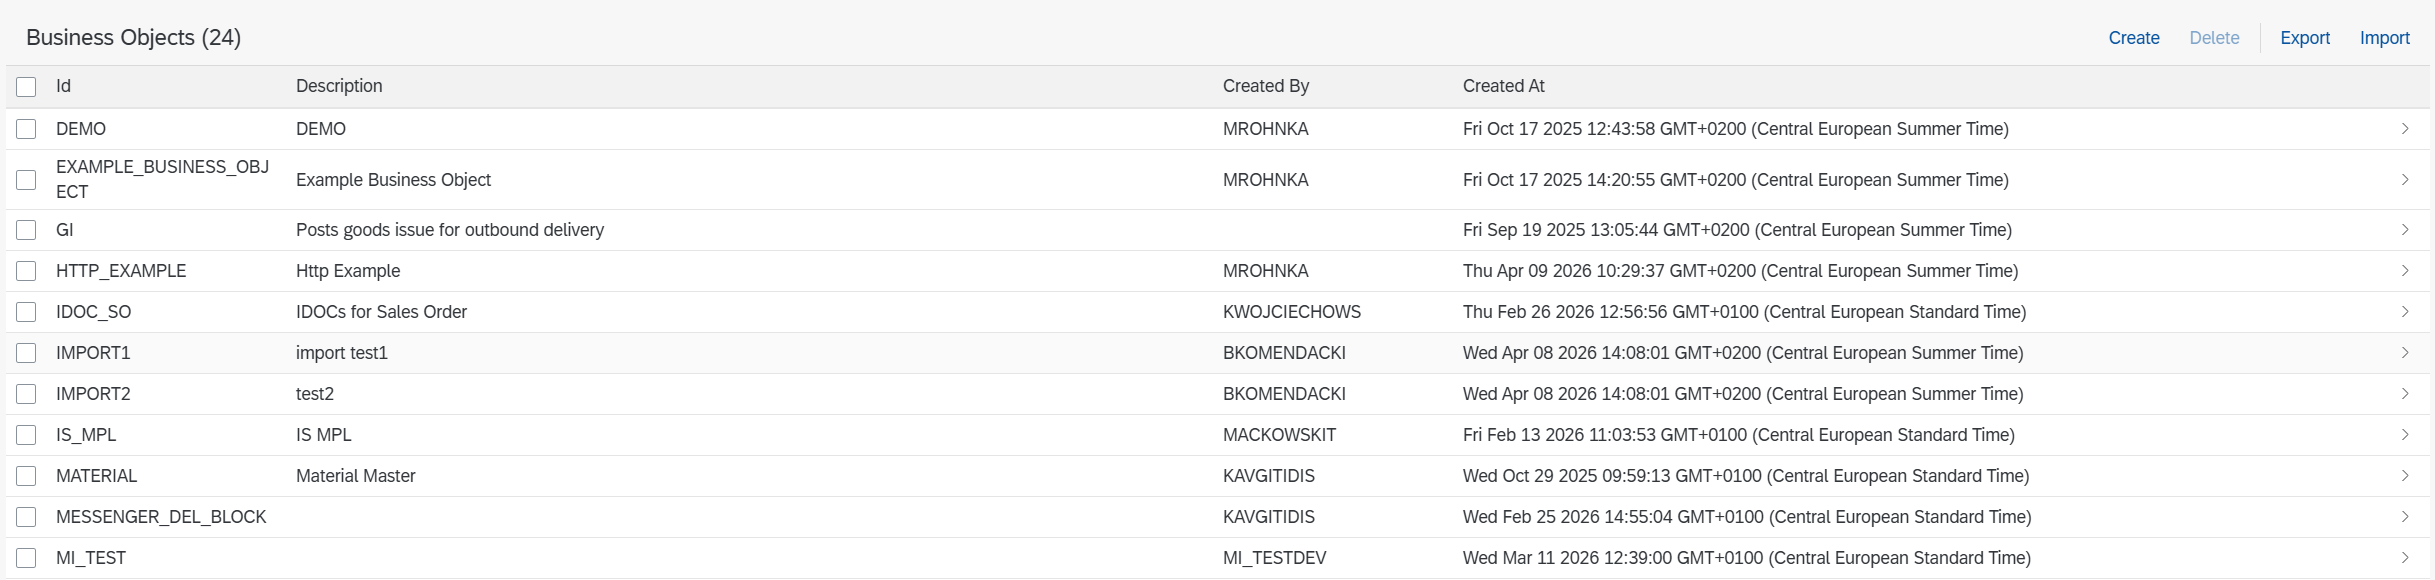
Task: Click the Import button
Action: [2384, 38]
